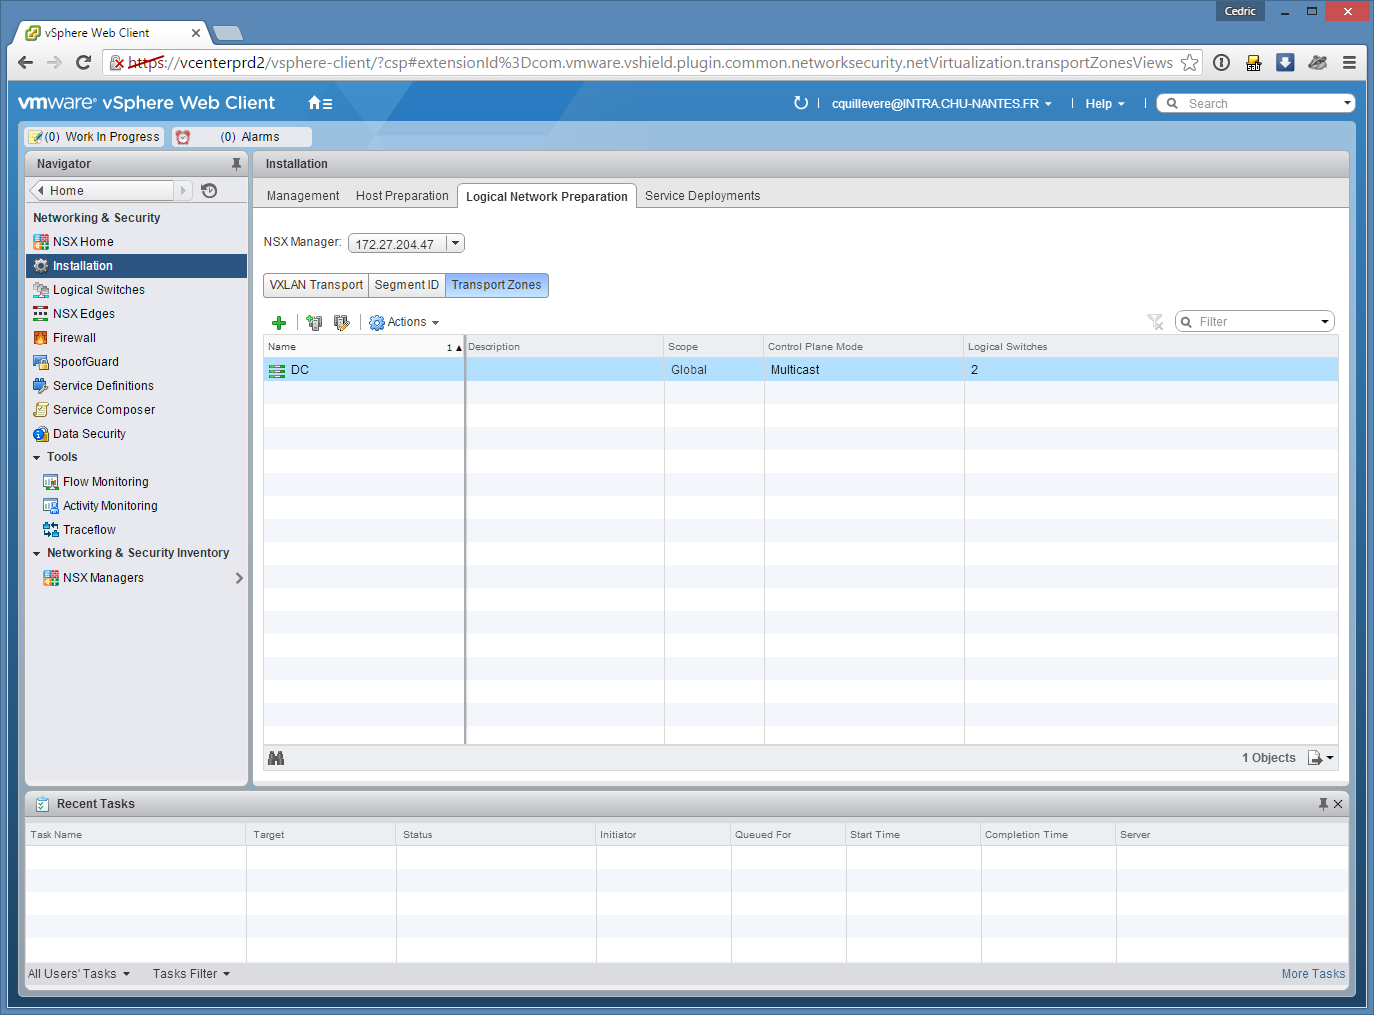Pin the Navigator panel
Image resolution: width=1374 pixels, height=1015 pixels.
click(x=236, y=164)
